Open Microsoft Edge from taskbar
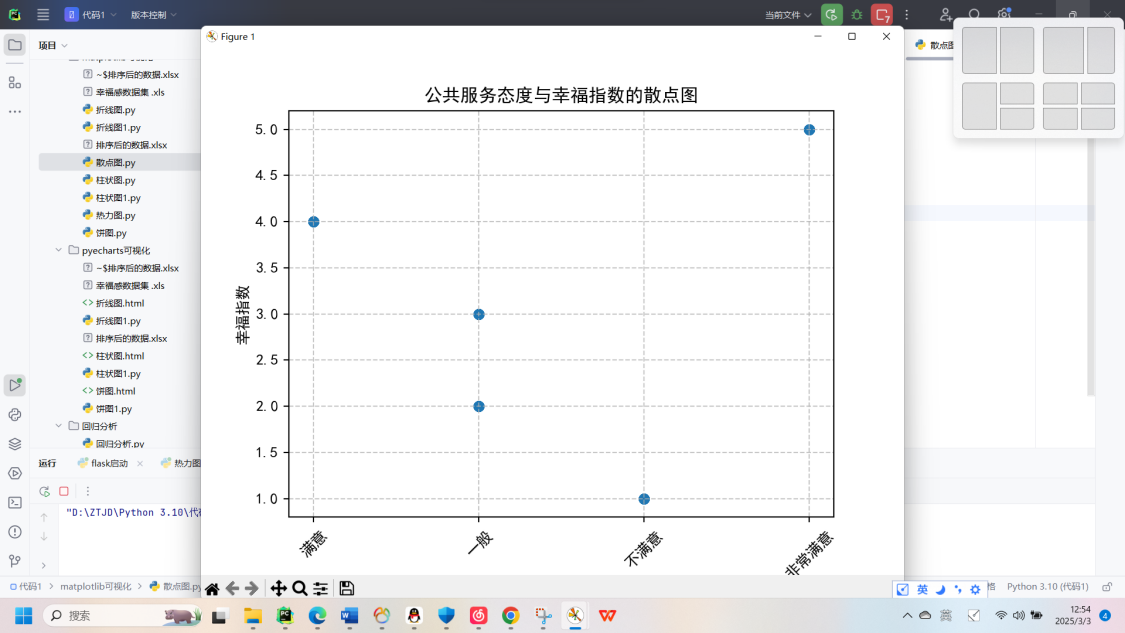 pyautogui.click(x=317, y=616)
